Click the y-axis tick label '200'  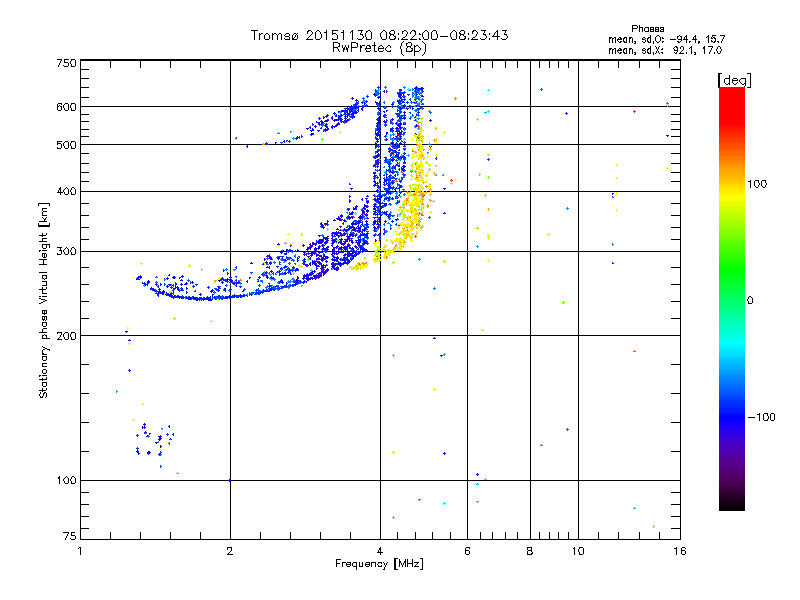[66, 336]
